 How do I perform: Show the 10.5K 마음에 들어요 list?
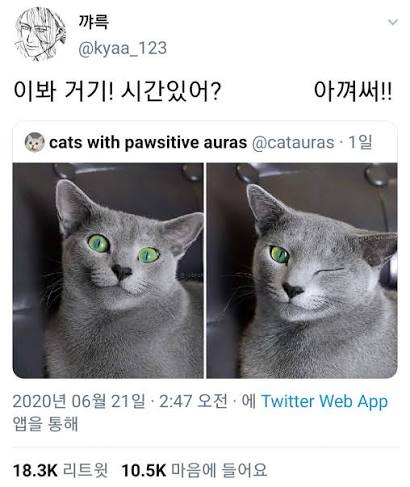tap(194, 470)
